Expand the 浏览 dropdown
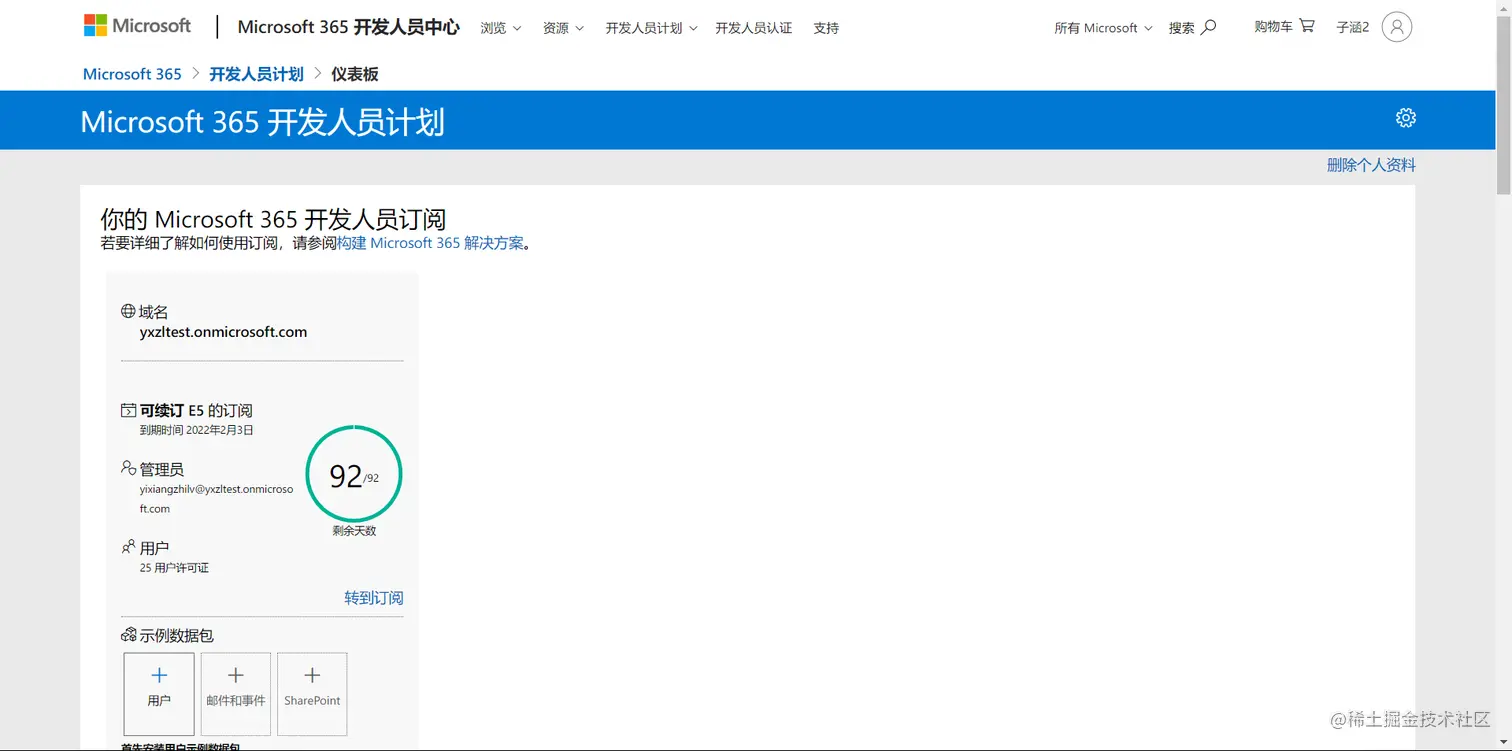This screenshot has height=751, width=1512. tap(499, 28)
